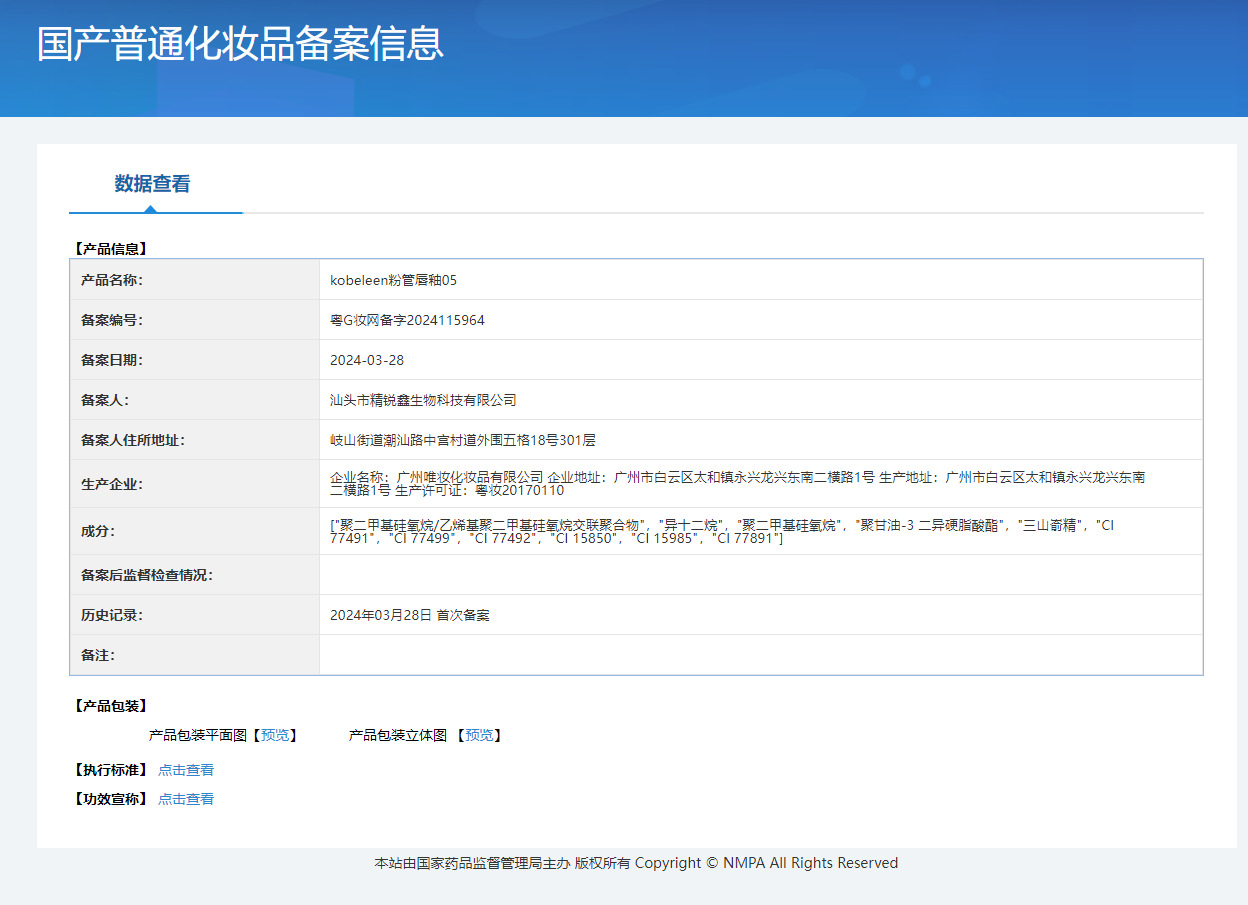Open 预览 link for 产品包装平面图
Screen dimensions: 1248x905
(x=275, y=735)
